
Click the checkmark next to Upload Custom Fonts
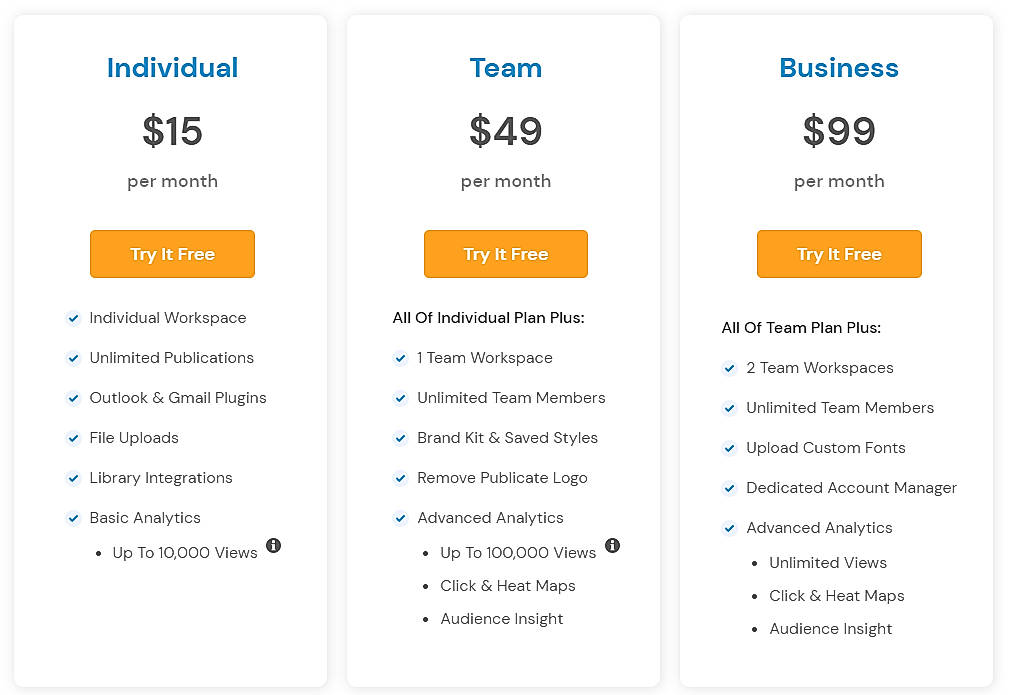[730, 448]
